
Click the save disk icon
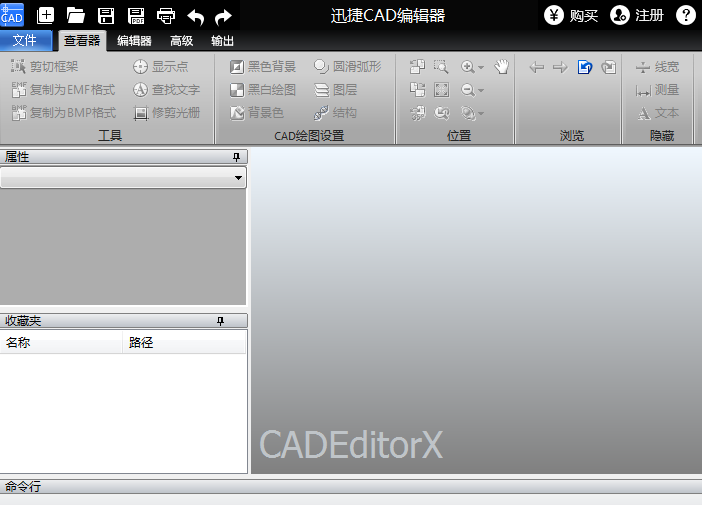tap(106, 15)
